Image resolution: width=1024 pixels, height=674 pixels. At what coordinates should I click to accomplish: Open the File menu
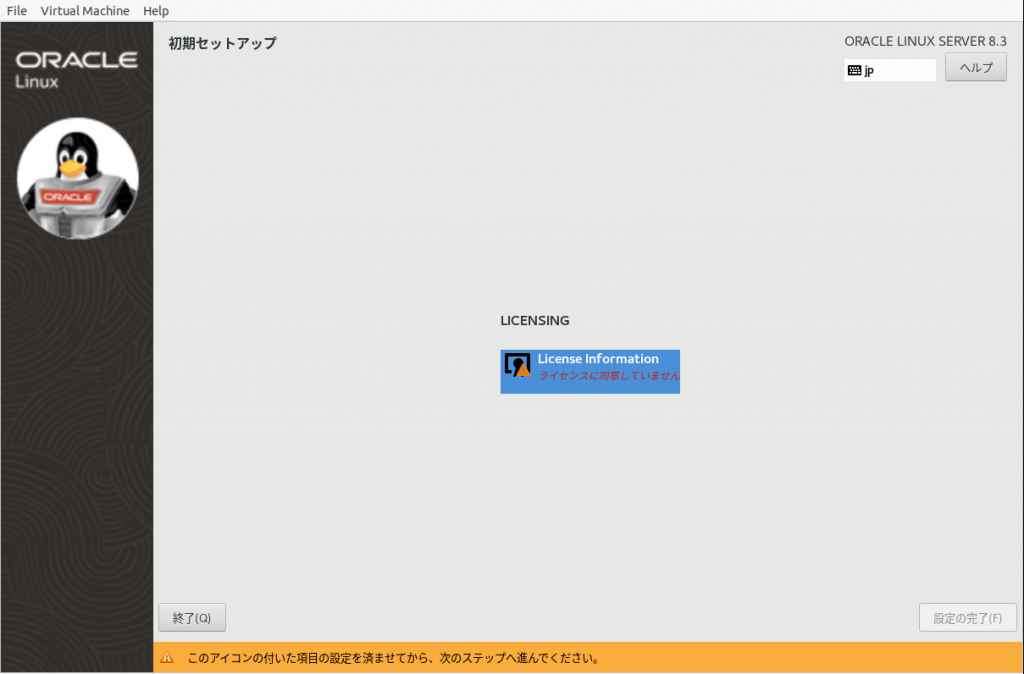tap(17, 11)
